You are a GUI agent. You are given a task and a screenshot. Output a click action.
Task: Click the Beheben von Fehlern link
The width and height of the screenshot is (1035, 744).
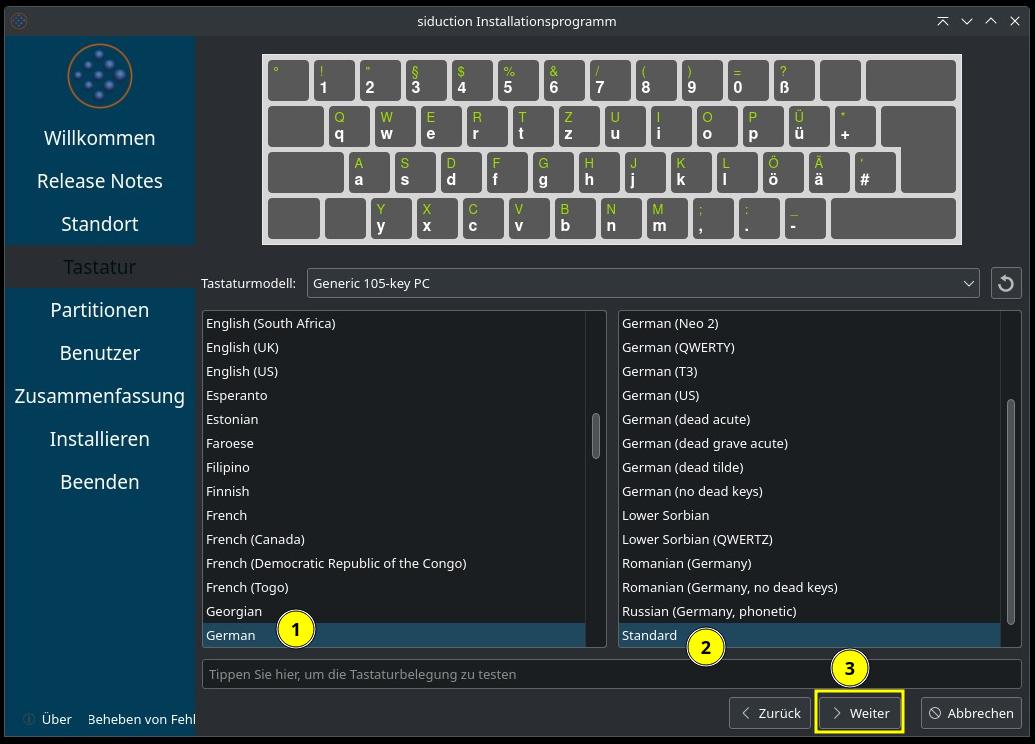click(140, 719)
